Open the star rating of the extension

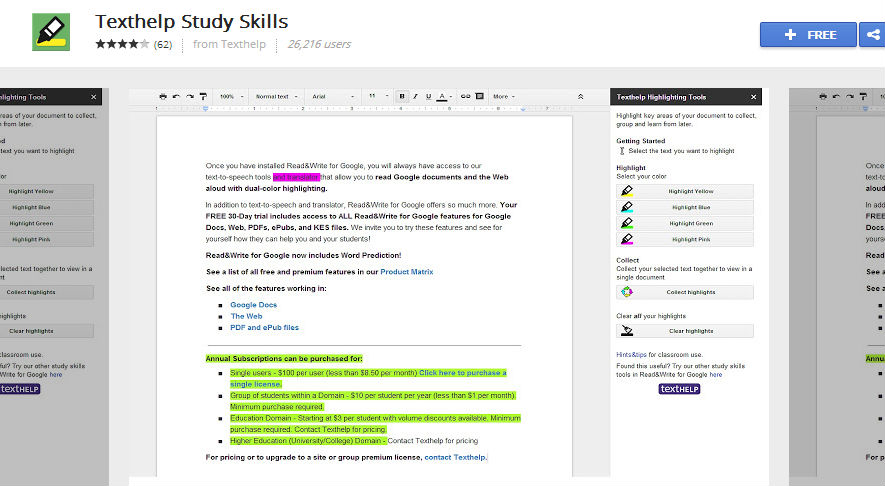[122, 44]
